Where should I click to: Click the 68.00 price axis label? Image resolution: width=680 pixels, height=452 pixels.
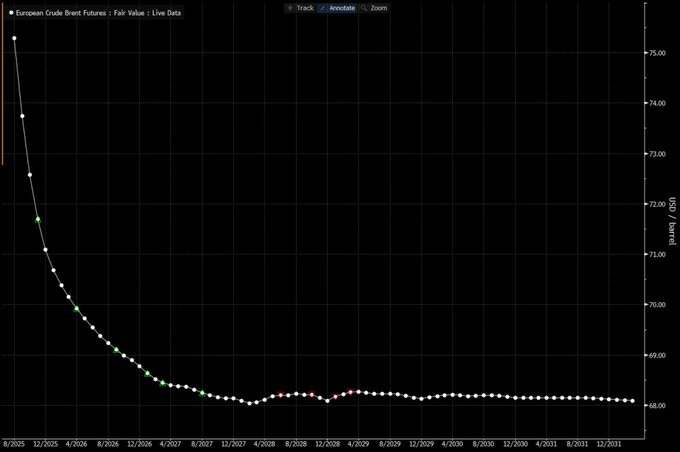click(657, 406)
